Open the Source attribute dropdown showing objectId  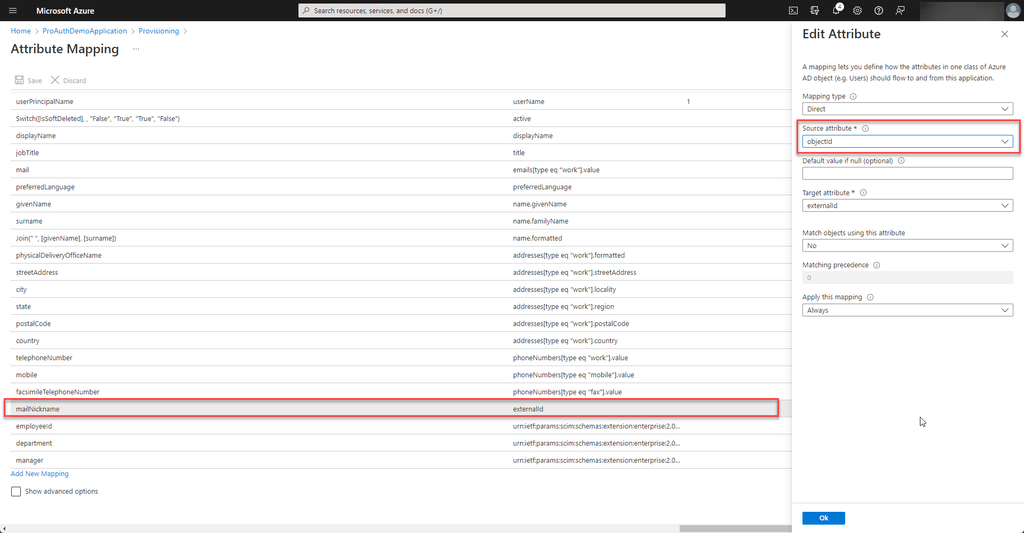(907, 142)
